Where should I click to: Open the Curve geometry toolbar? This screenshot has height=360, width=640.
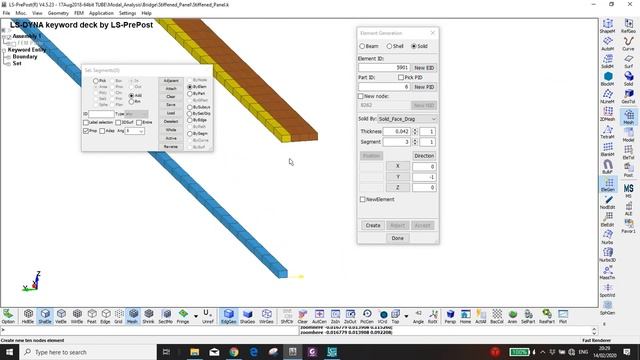629,44
